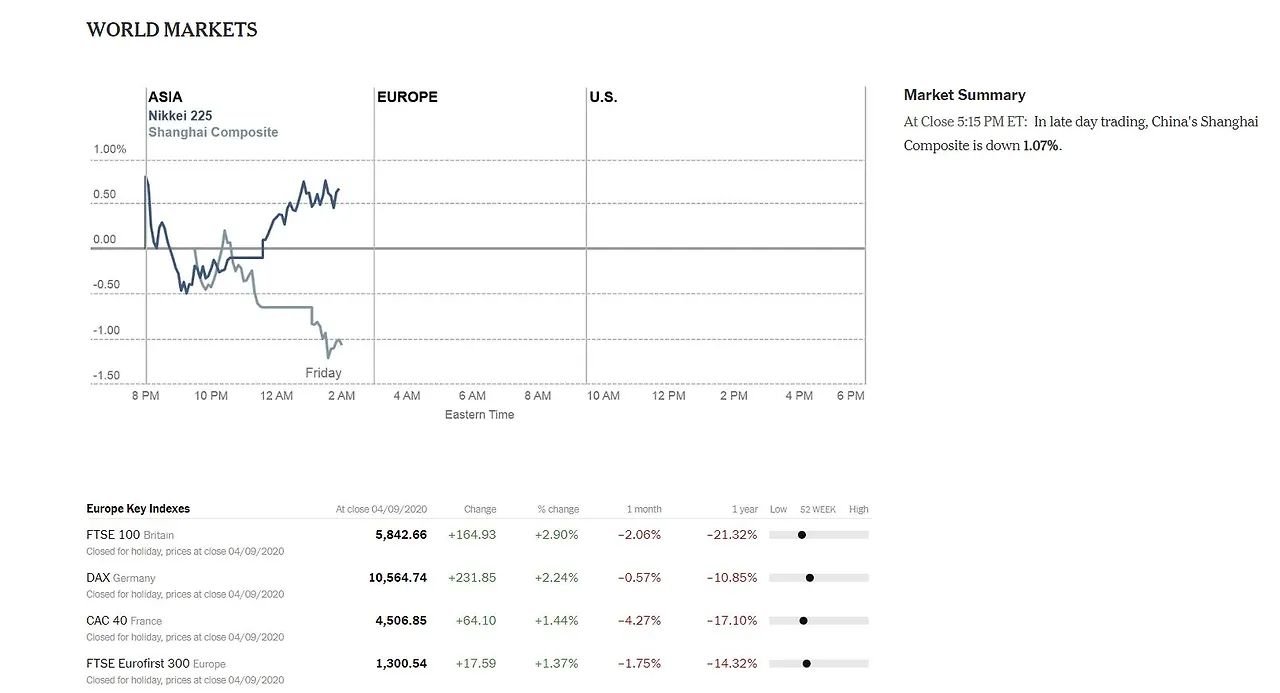Select the EUROPE section on chart

pos(407,97)
